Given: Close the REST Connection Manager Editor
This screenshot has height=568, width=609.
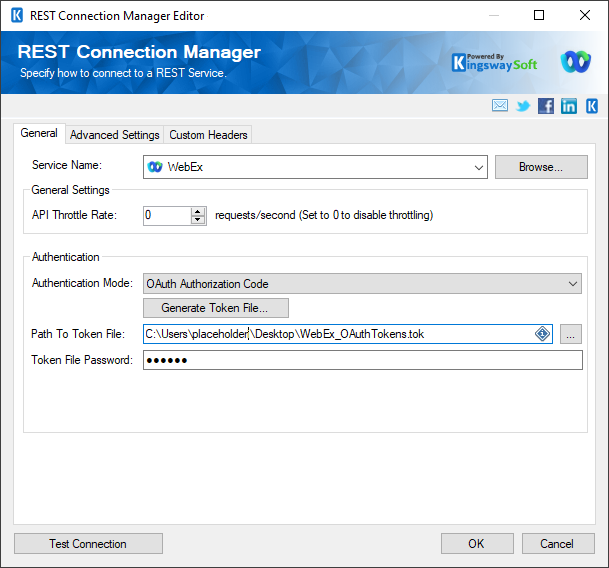Looking at the screenshot, I should coord(585,16).
